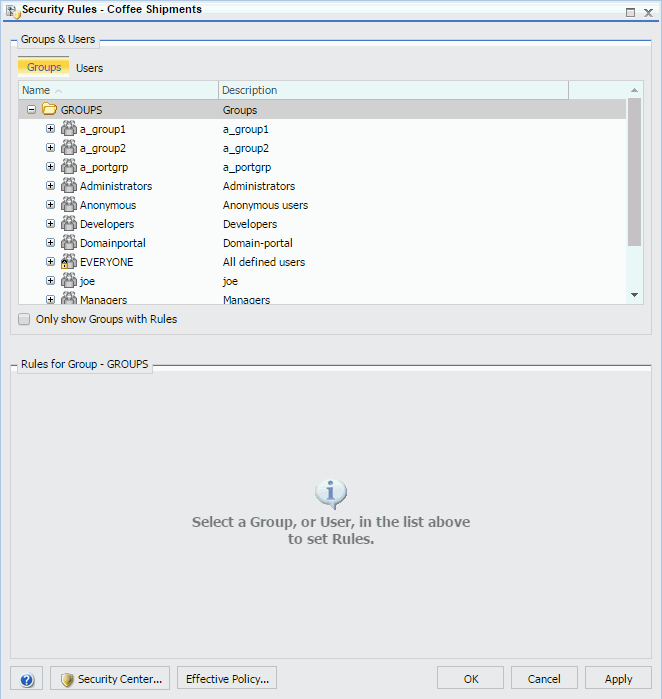
Task: Click the Administrators group icon
Action: click(69, 185)
